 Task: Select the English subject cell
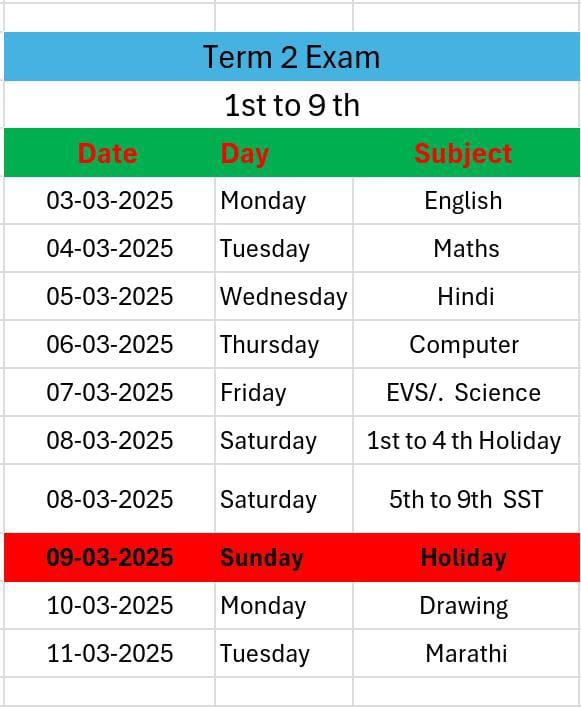click(x=466, y=200)
